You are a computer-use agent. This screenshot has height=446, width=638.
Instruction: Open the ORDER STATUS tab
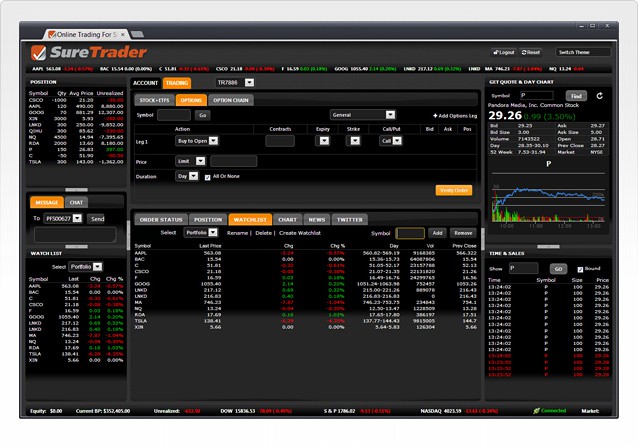[161, 219]
